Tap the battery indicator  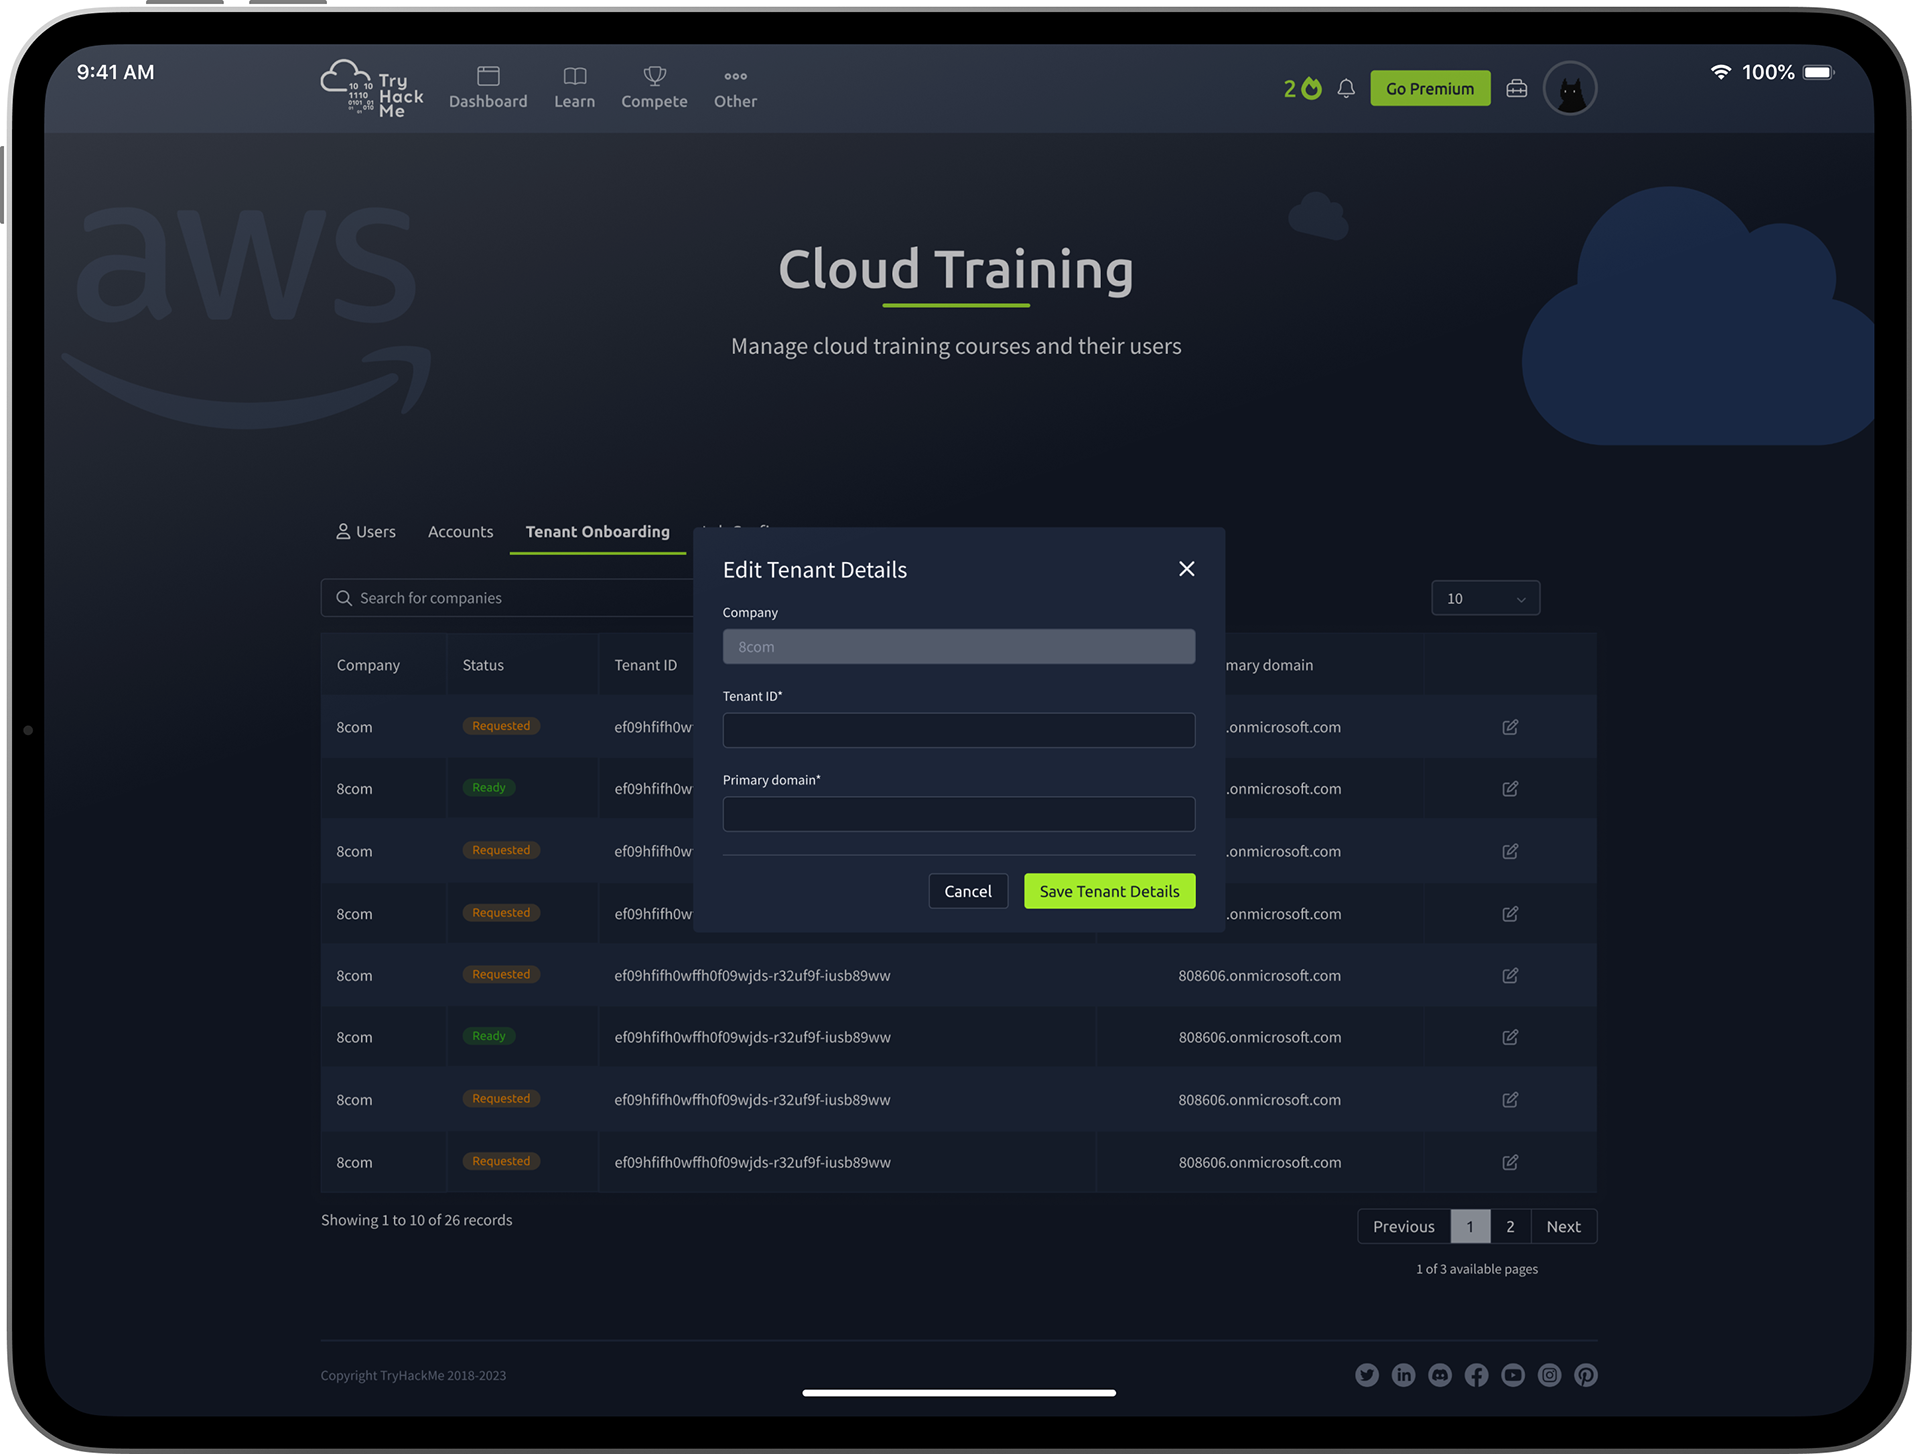tap(1819, 72)
